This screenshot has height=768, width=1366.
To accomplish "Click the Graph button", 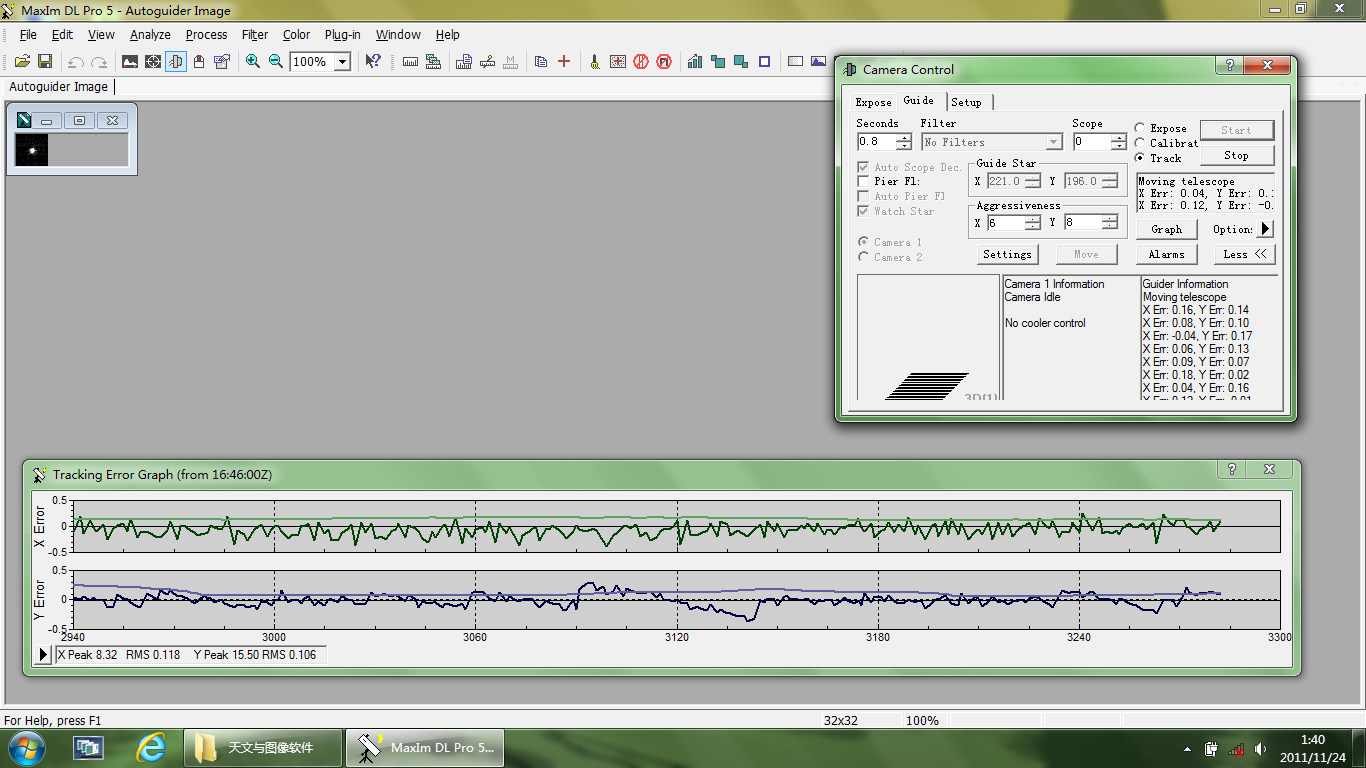I will pyautogui.click(x=1166, y=229).
